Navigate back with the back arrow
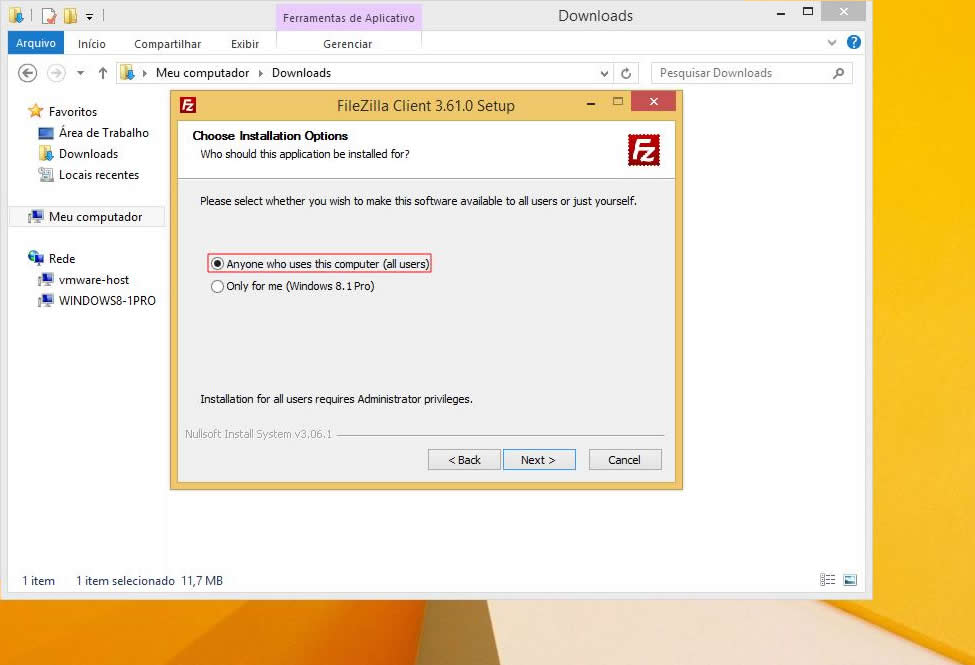 click(28, 73)
